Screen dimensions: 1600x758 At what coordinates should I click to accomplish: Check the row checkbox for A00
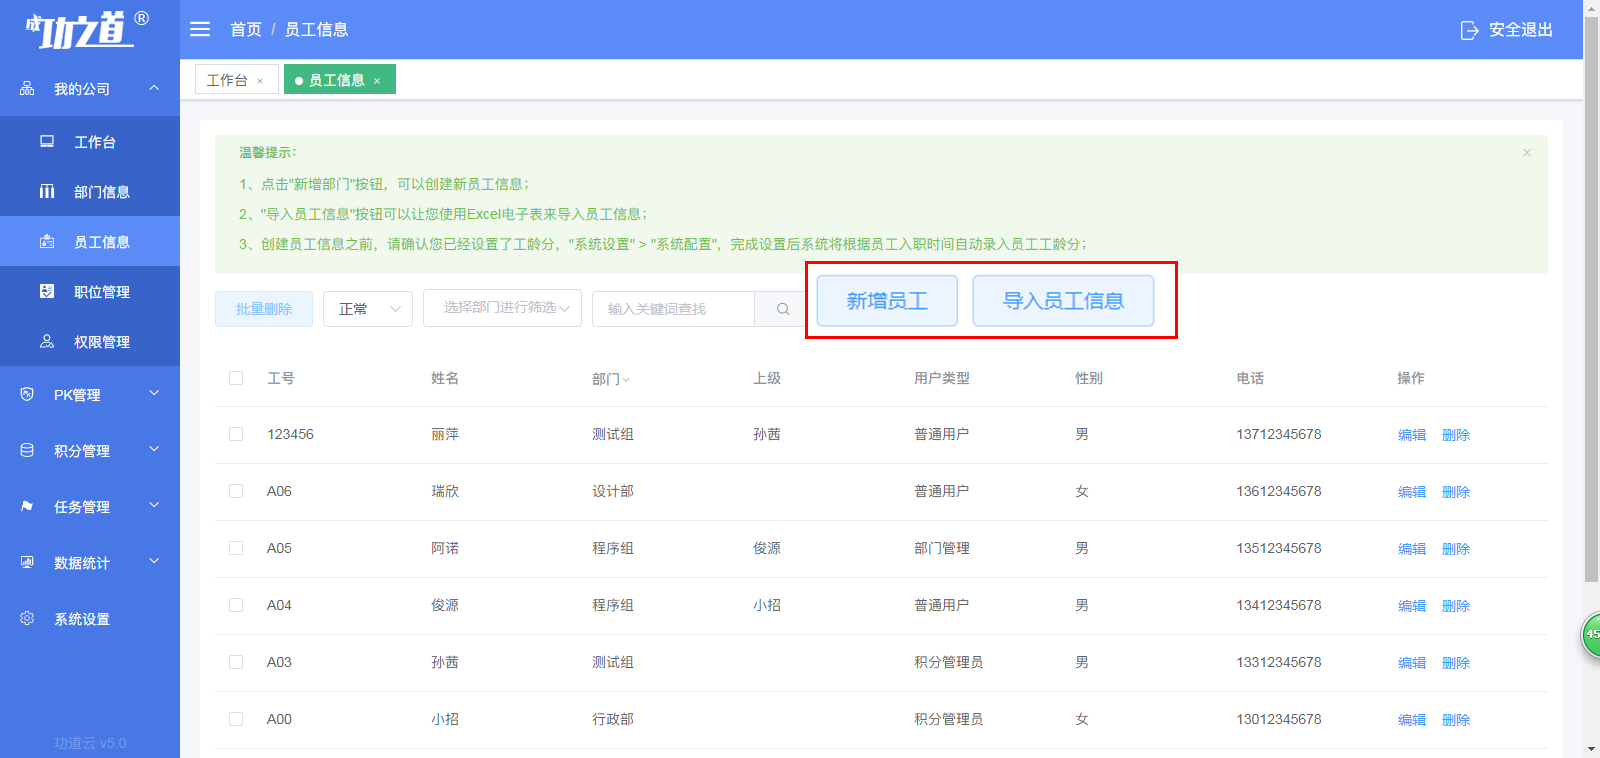236,719
